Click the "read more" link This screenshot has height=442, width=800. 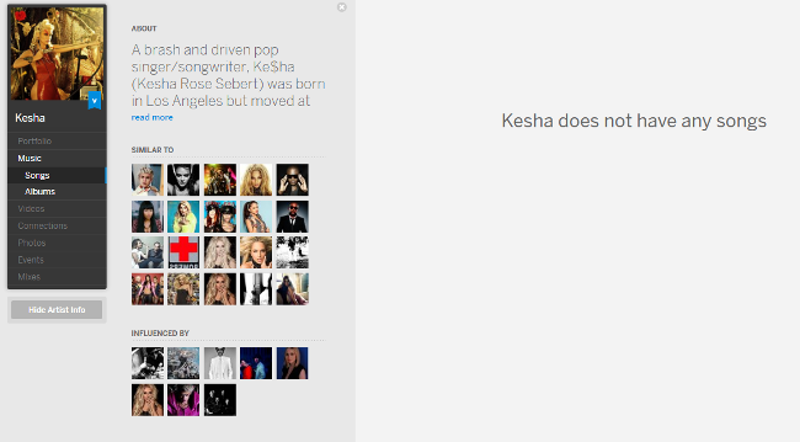pyautogui.click(x=152, y=118)
